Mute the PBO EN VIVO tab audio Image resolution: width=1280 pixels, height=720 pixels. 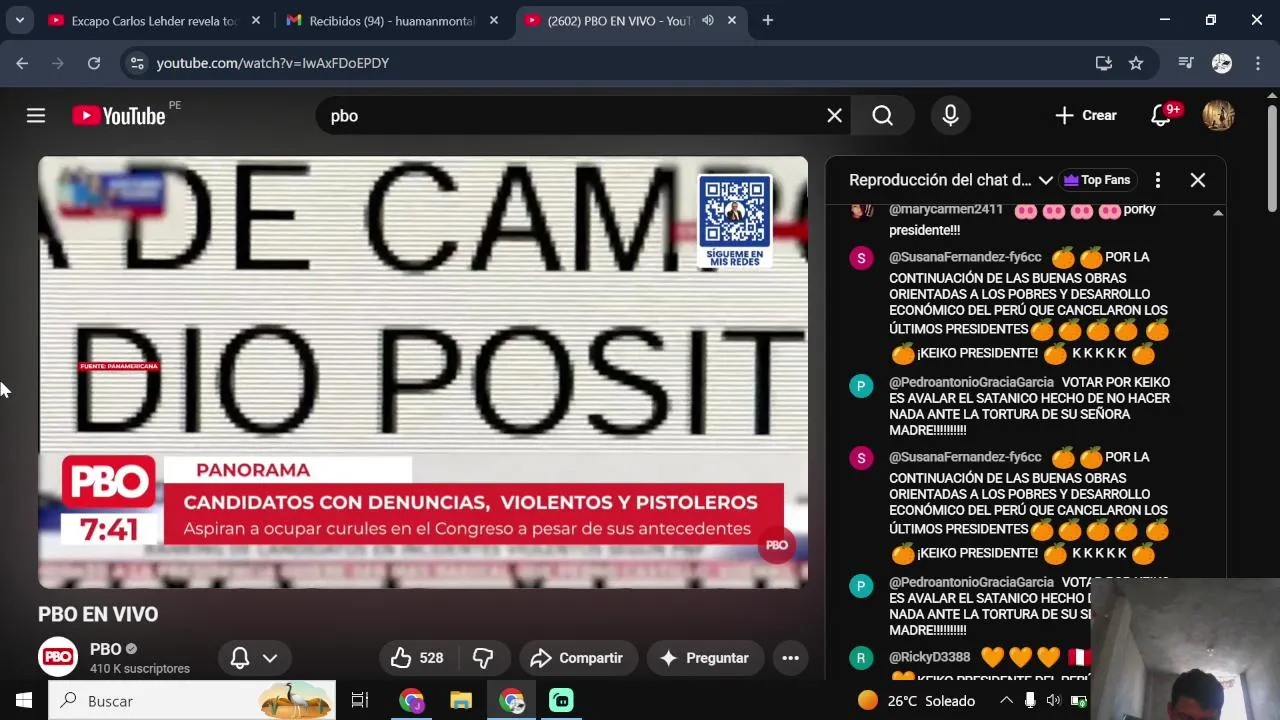[x=708, y=20]
